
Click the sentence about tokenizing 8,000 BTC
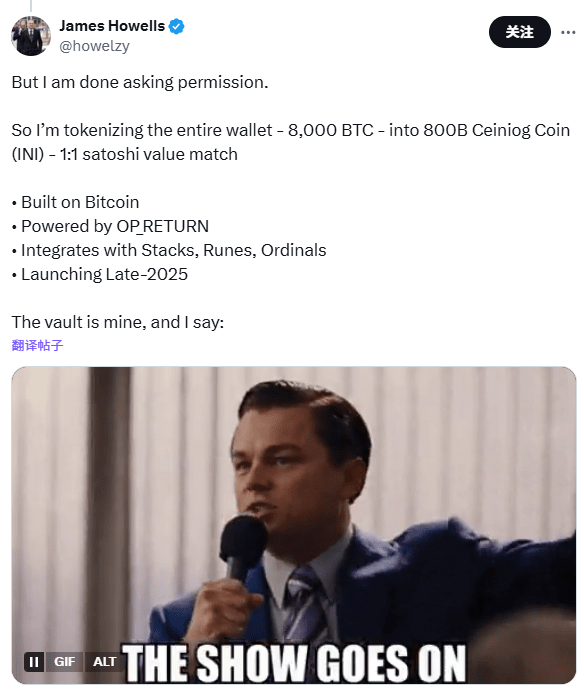coord(290,142)
